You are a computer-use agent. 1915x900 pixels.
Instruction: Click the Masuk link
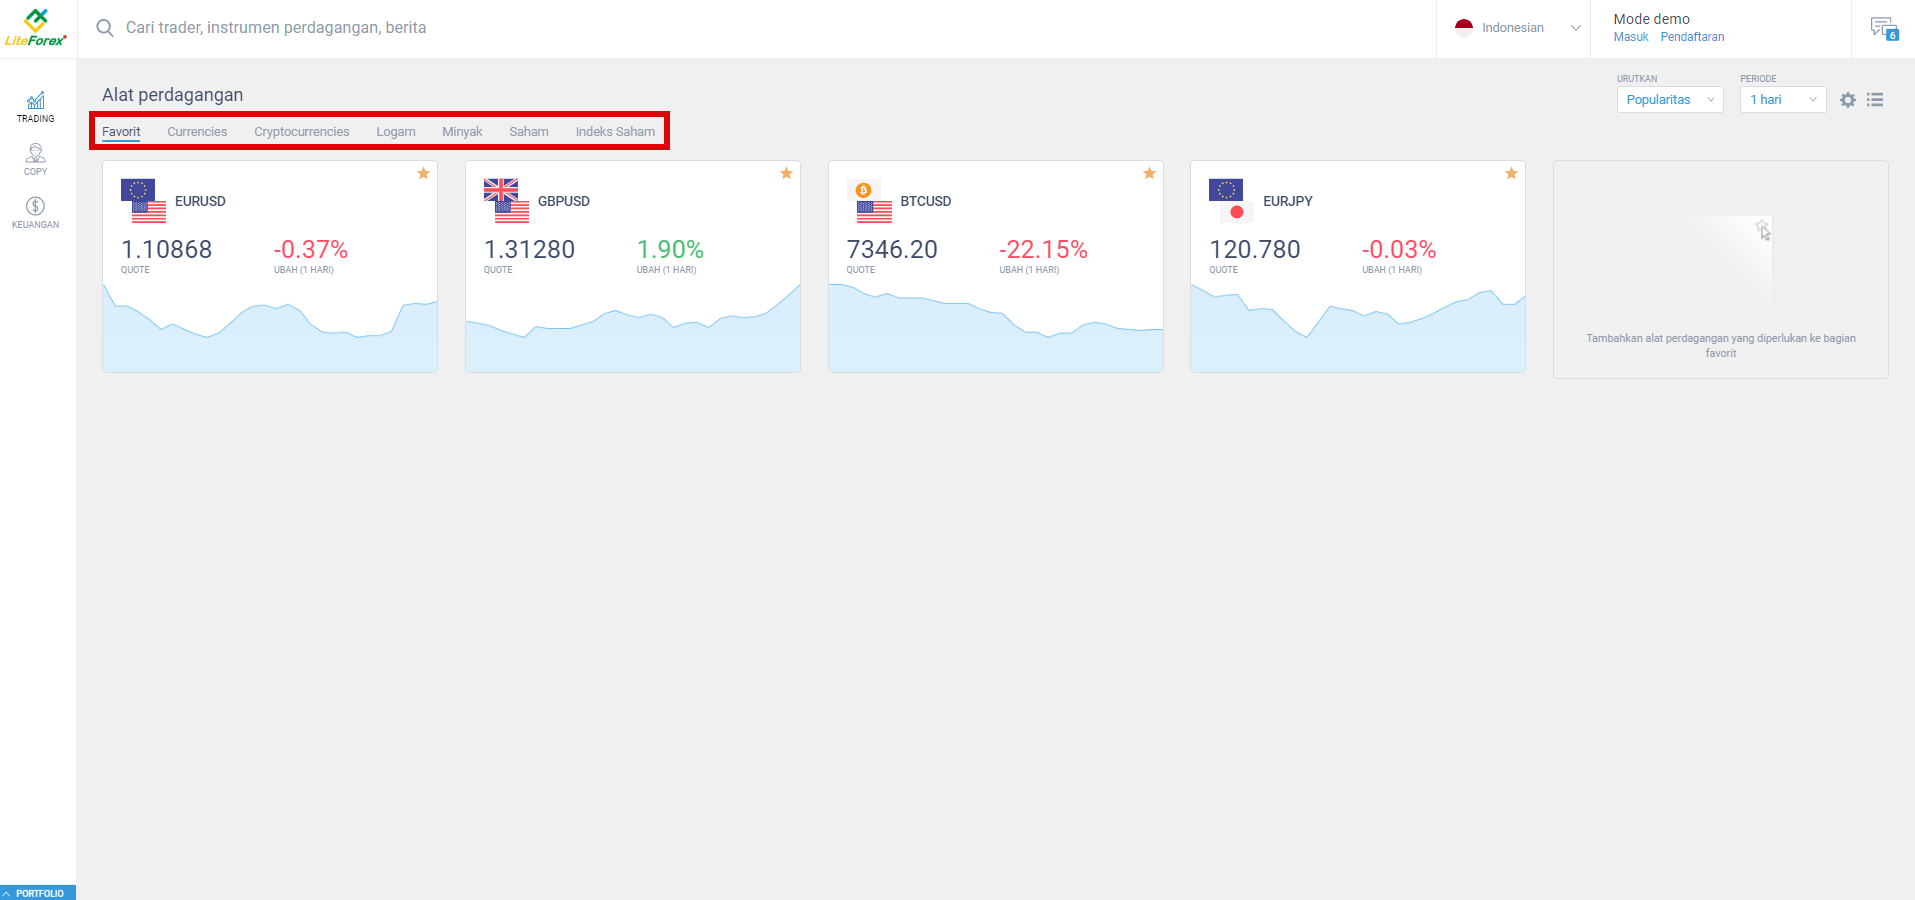pyautogui.click(x=1630, y=37)
